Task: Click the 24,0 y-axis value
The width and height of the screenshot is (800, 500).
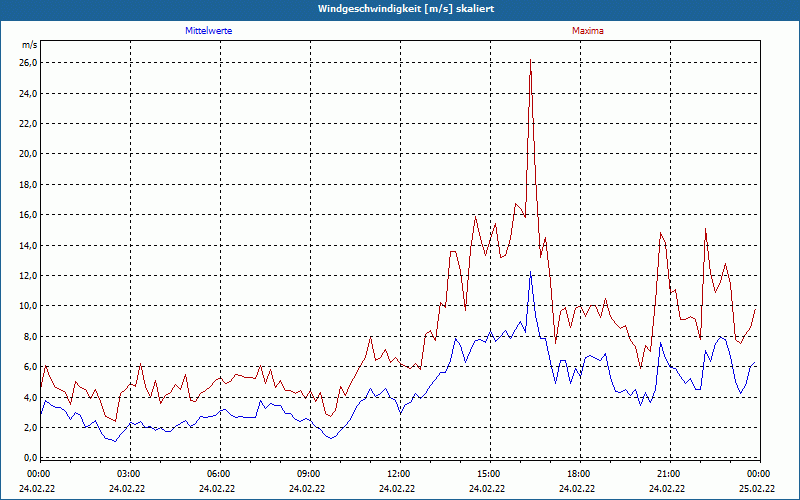Action: click(29, 93)
